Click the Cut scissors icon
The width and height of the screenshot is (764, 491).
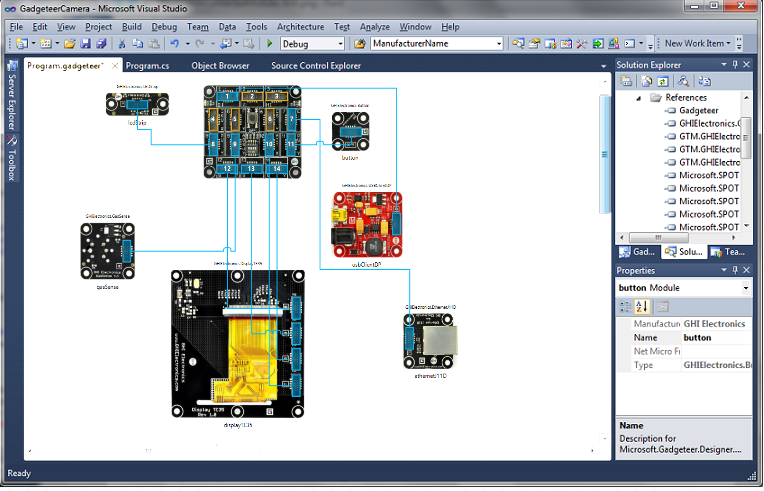122,44
